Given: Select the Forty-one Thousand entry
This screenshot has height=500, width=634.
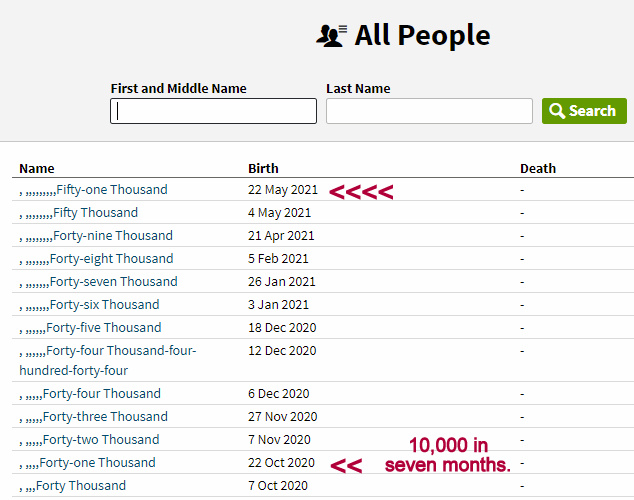Looking at the screenshot, I should 97,463.
